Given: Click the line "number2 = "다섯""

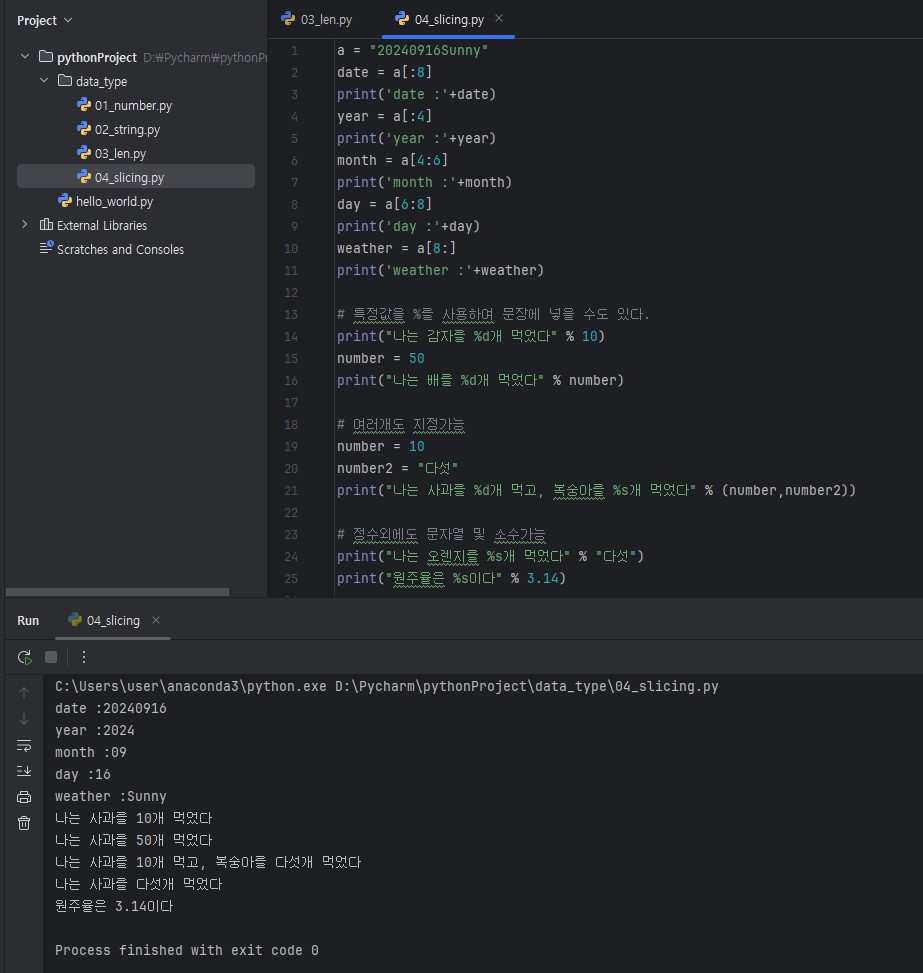Looking at the screenshot, I should [397, 469].
